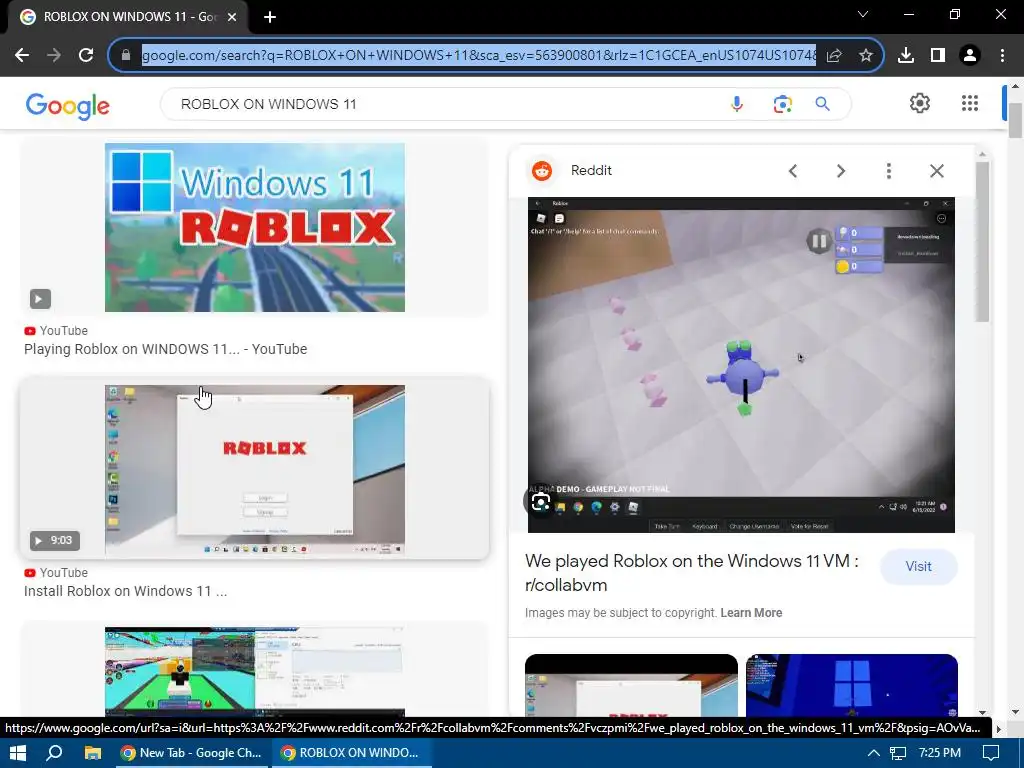Image resolution: width=1024 pixels, height=768 pixels.
Task: Close the image preview panel
Action: coord(936,171)
